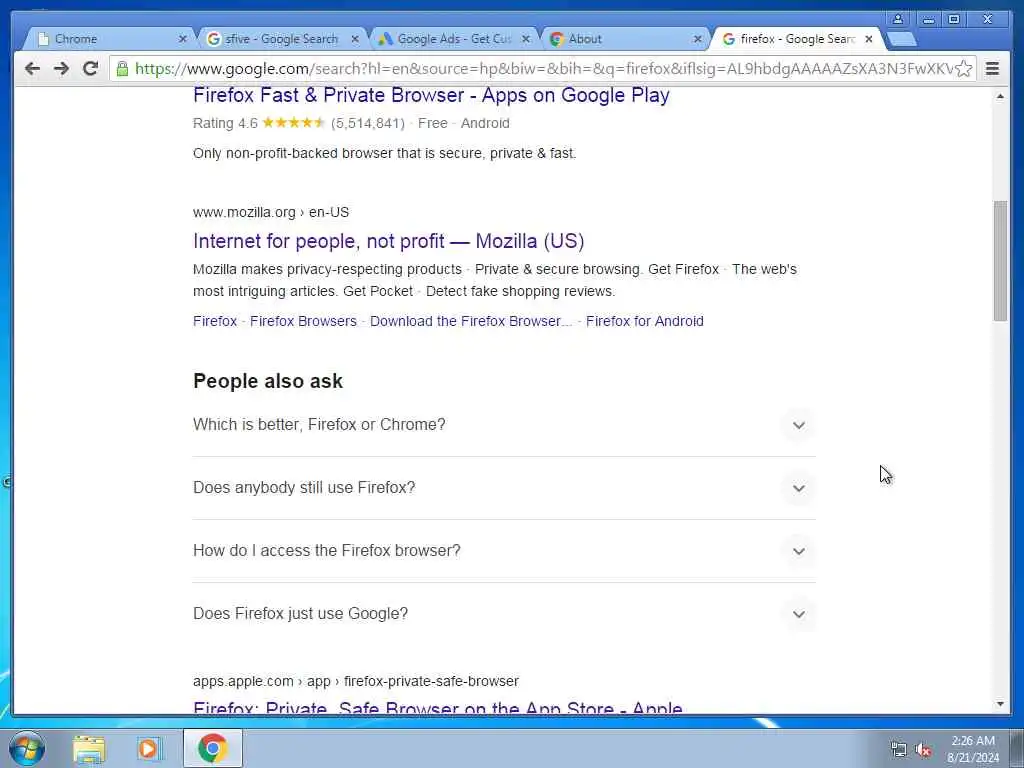Click the scrollbar down arrow

pyautogui.click(x=1000, y=704)
